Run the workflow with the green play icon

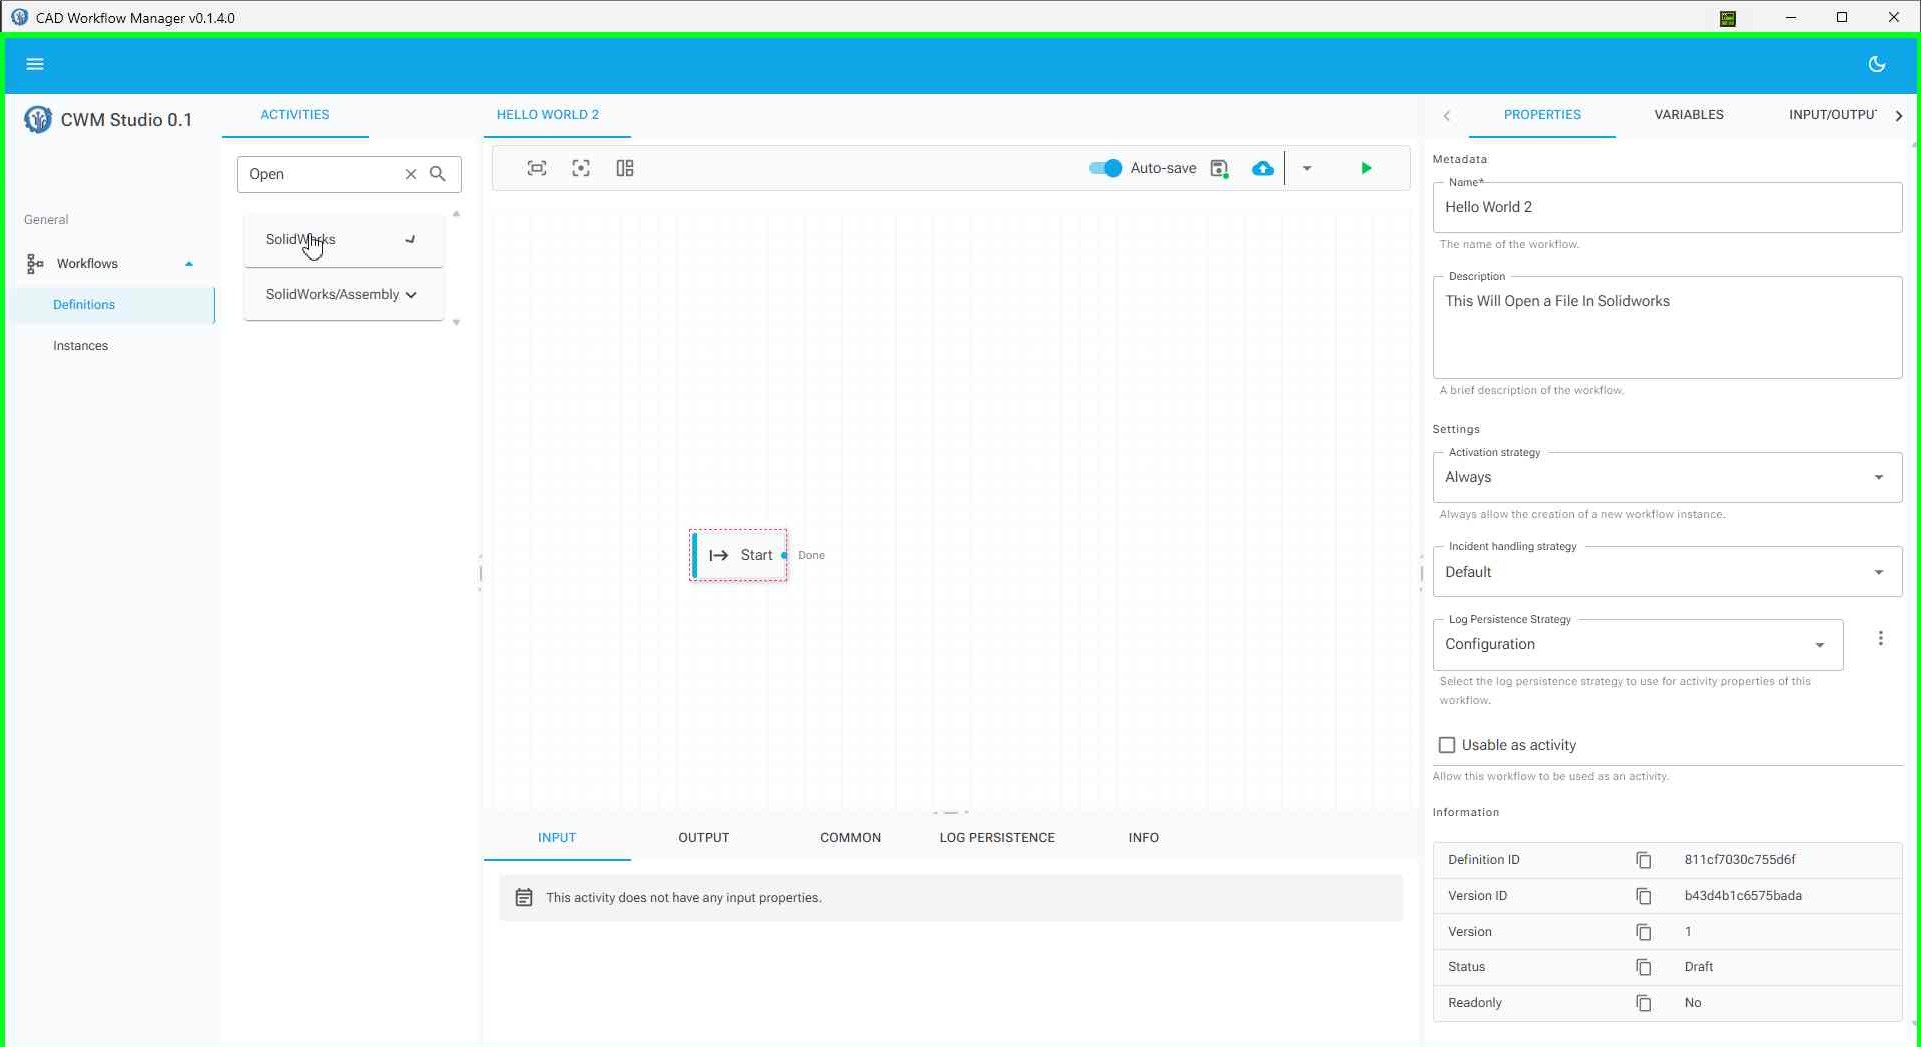(x=1366, y=168)
